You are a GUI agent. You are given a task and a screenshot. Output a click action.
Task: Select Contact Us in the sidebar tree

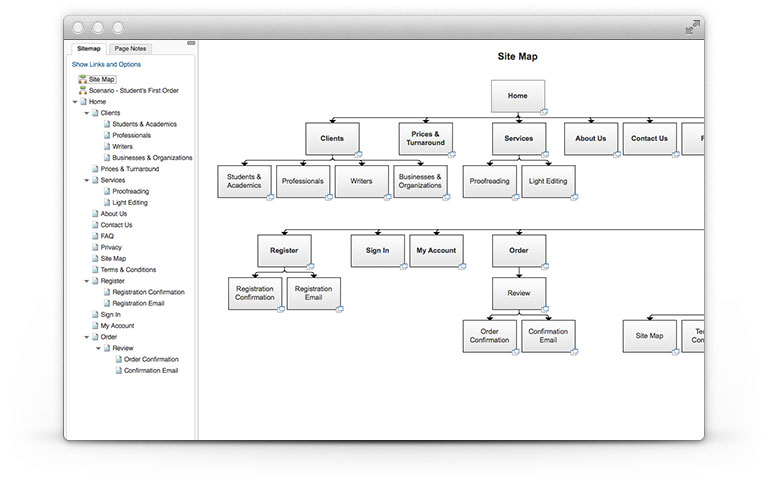(x=116, y=225)
